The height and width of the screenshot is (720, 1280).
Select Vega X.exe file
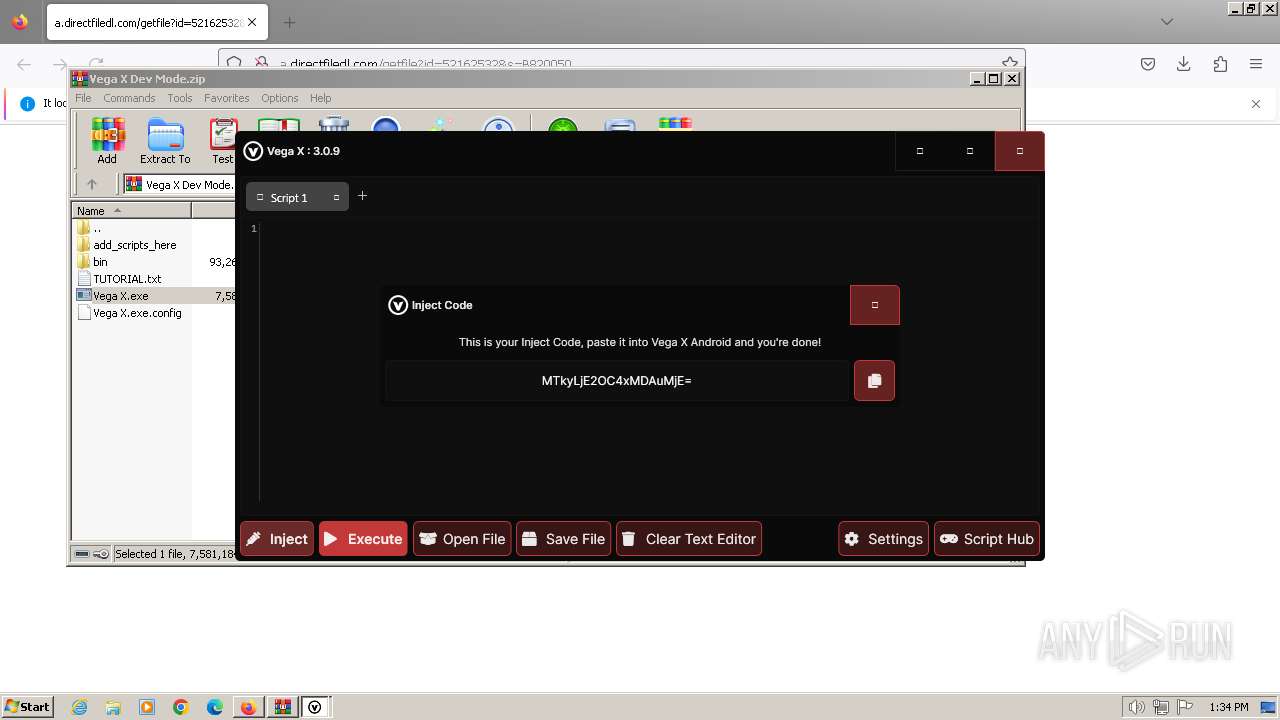[113, 296]
